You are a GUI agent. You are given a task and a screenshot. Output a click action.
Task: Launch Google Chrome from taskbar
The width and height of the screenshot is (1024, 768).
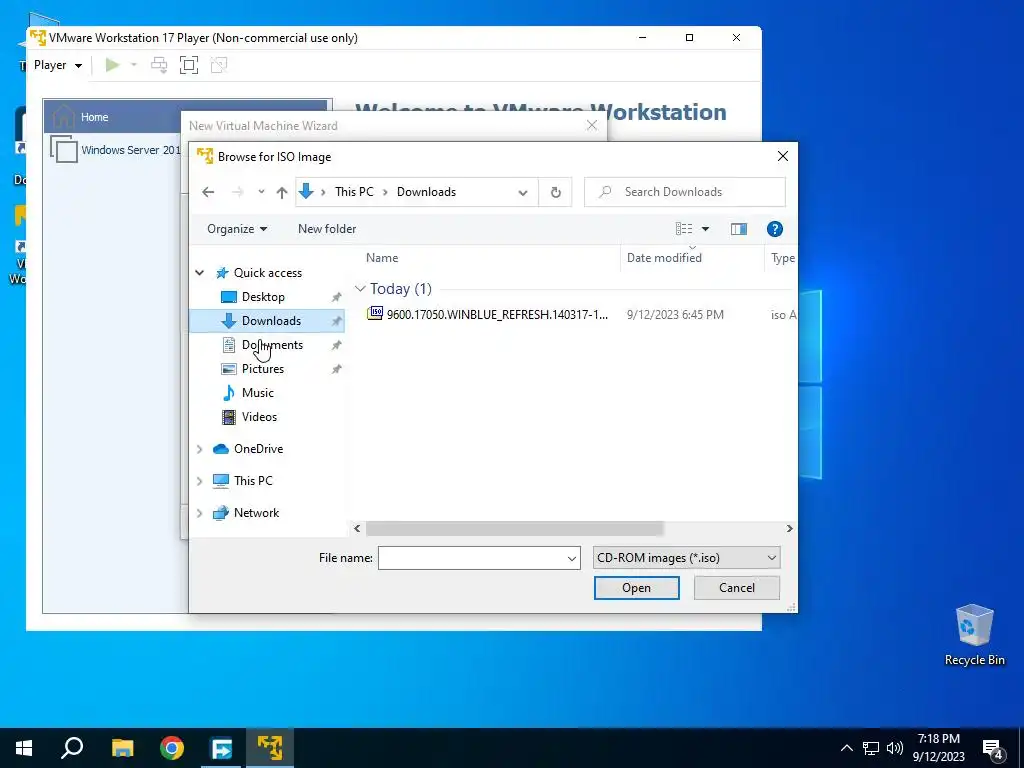[172, 748]
